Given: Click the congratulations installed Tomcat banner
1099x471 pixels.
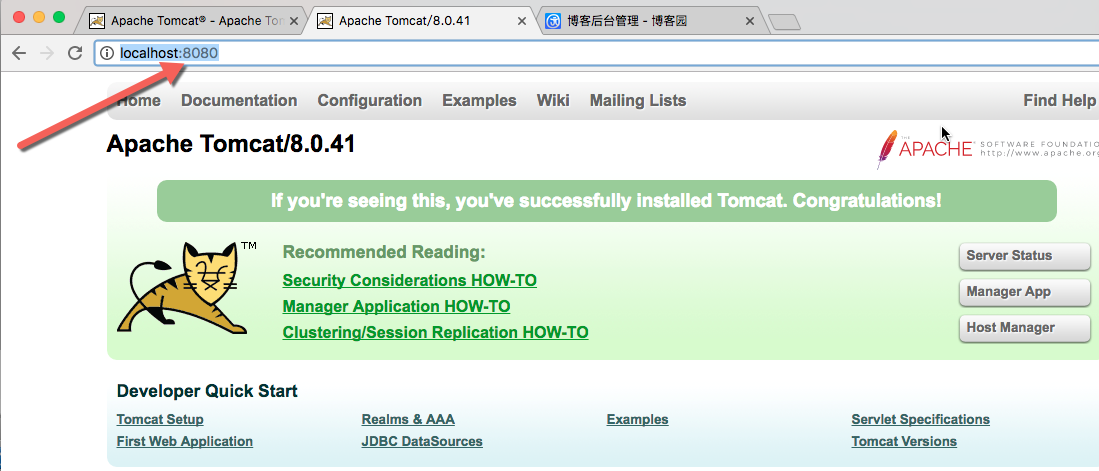Looking at the screenshot, I should coord(606,201).
